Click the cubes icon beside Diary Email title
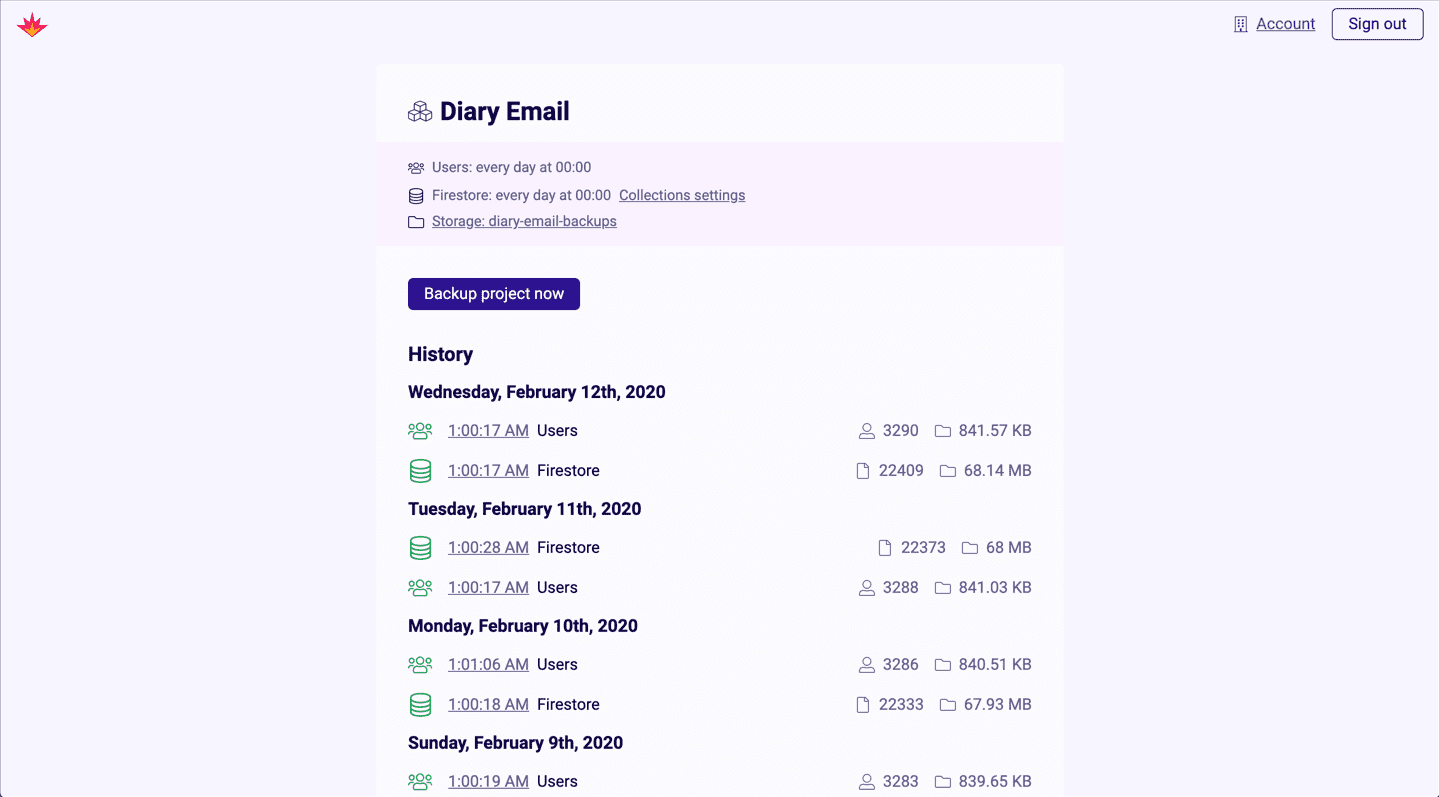 coord(420,112)
